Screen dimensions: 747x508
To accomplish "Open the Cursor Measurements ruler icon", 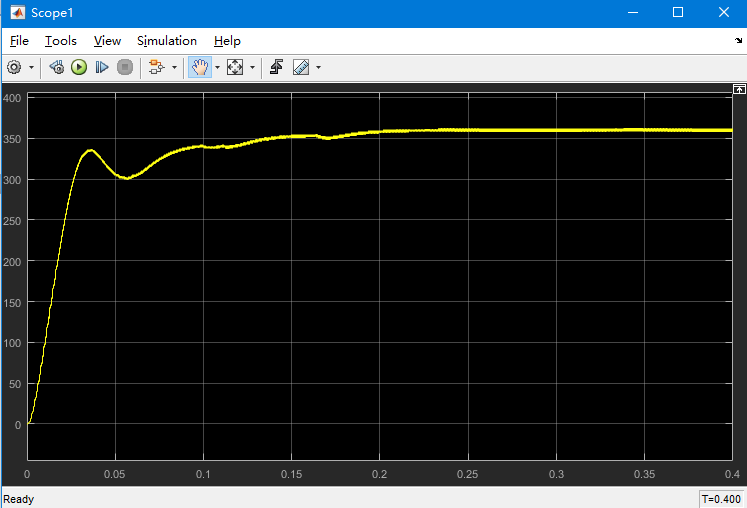I will [x=301, y=67].
